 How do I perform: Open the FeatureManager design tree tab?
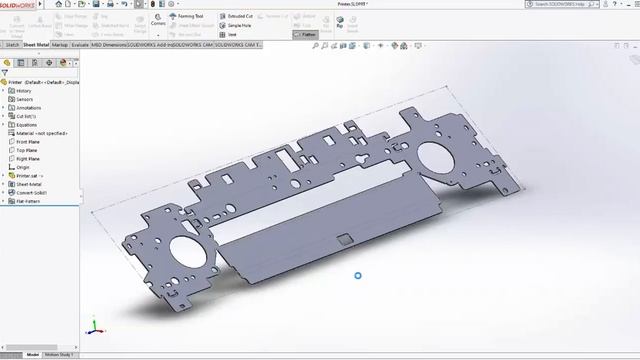pyautogui.click(x=7, y=63)
